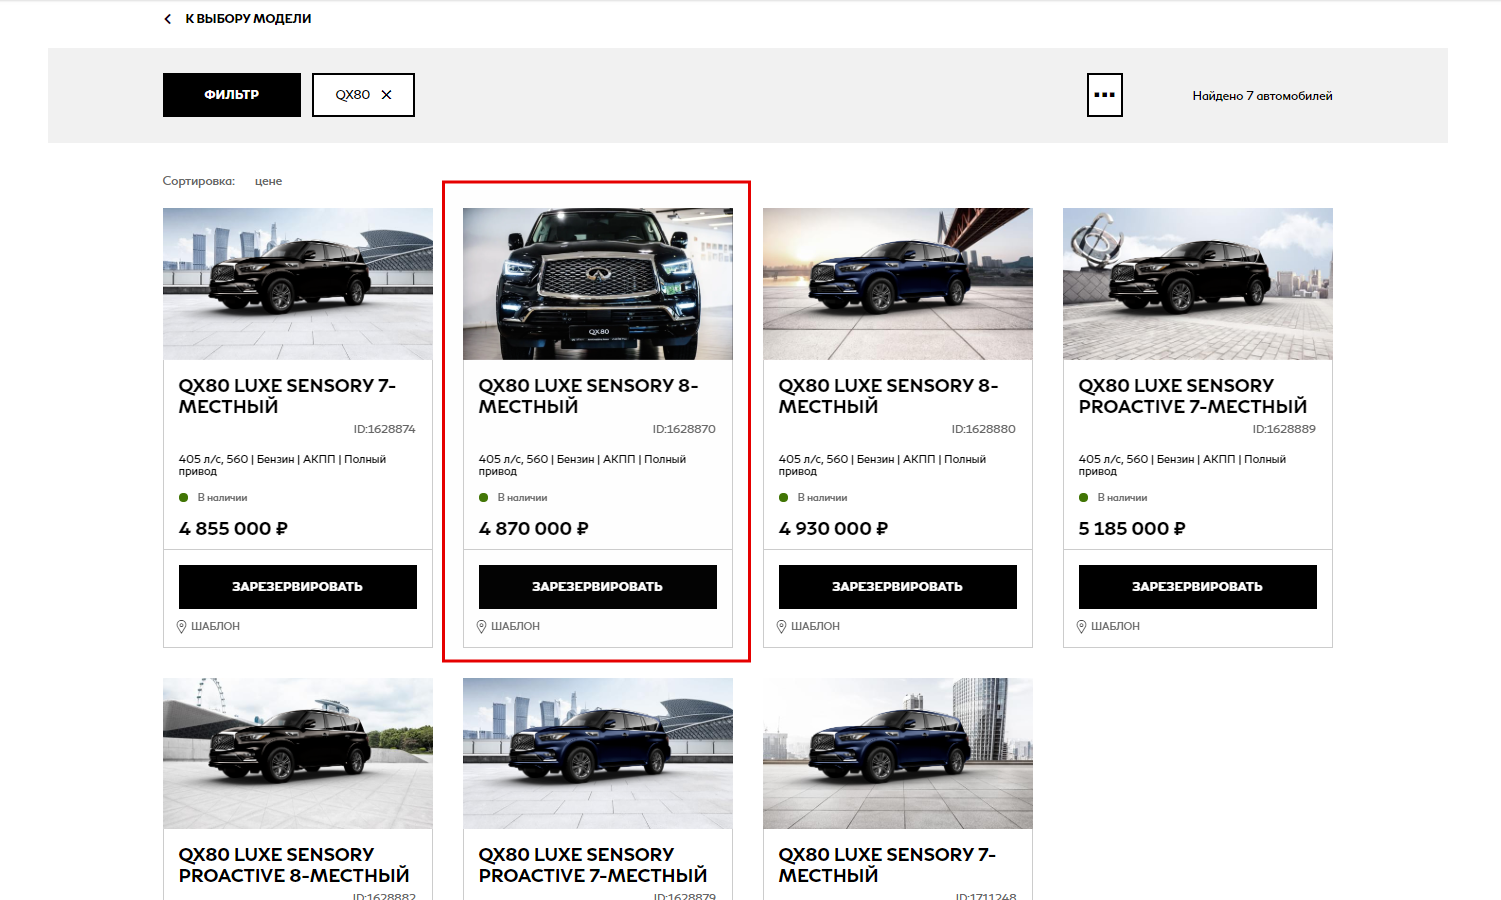The height and width of the screenshot is (900, 1501).
Task: Click price 4 870 000 ₽
Action: 534,528
